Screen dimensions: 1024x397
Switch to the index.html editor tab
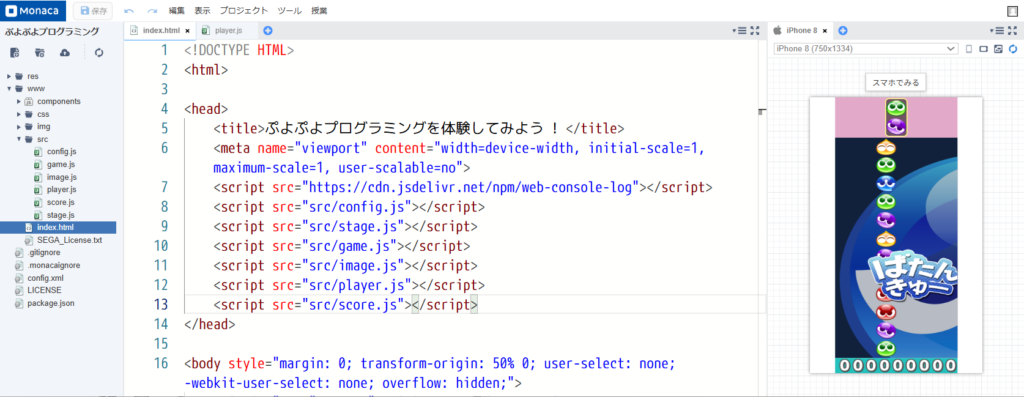[161, 30]
